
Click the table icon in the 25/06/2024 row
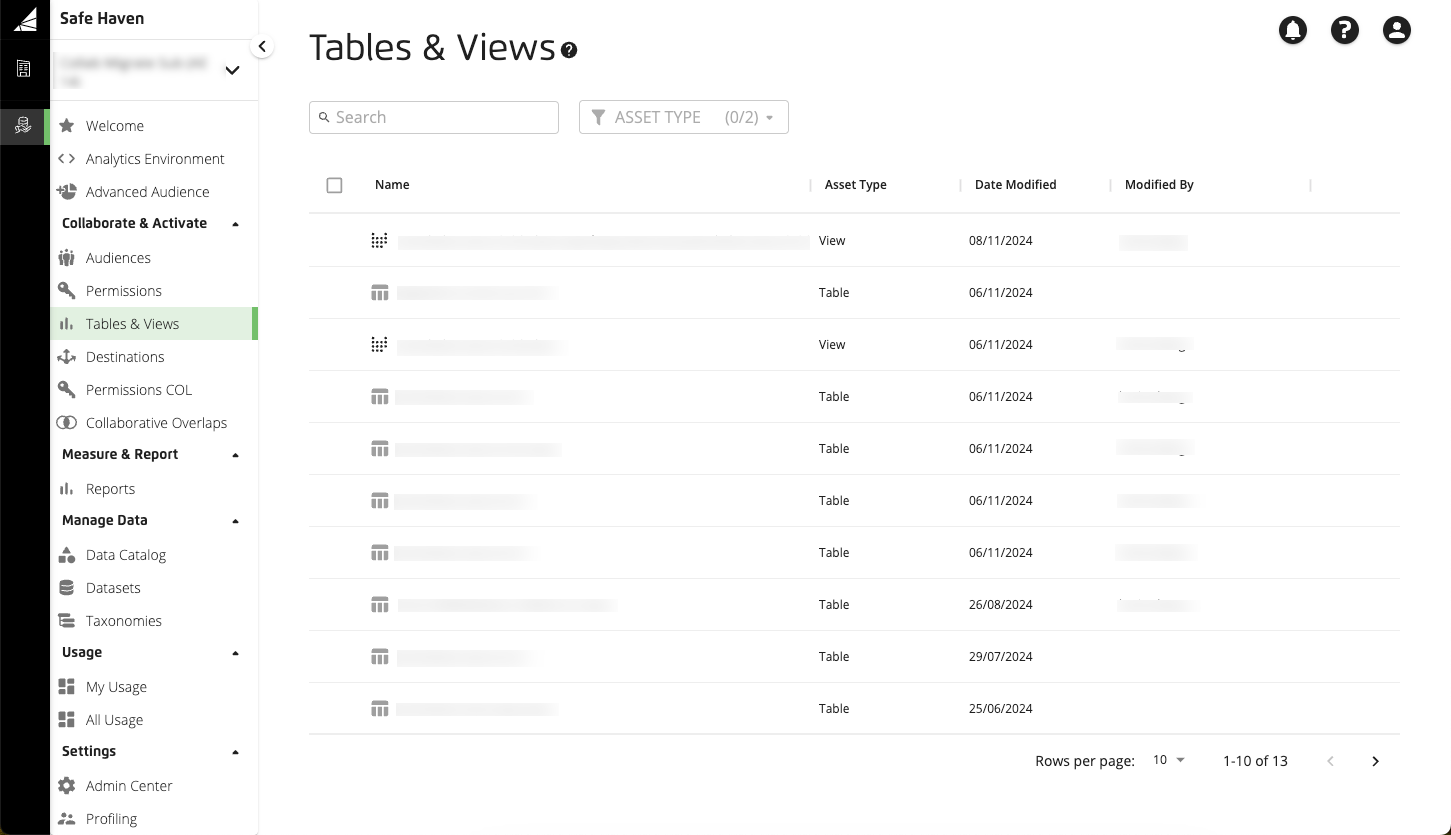pos(379,709)
